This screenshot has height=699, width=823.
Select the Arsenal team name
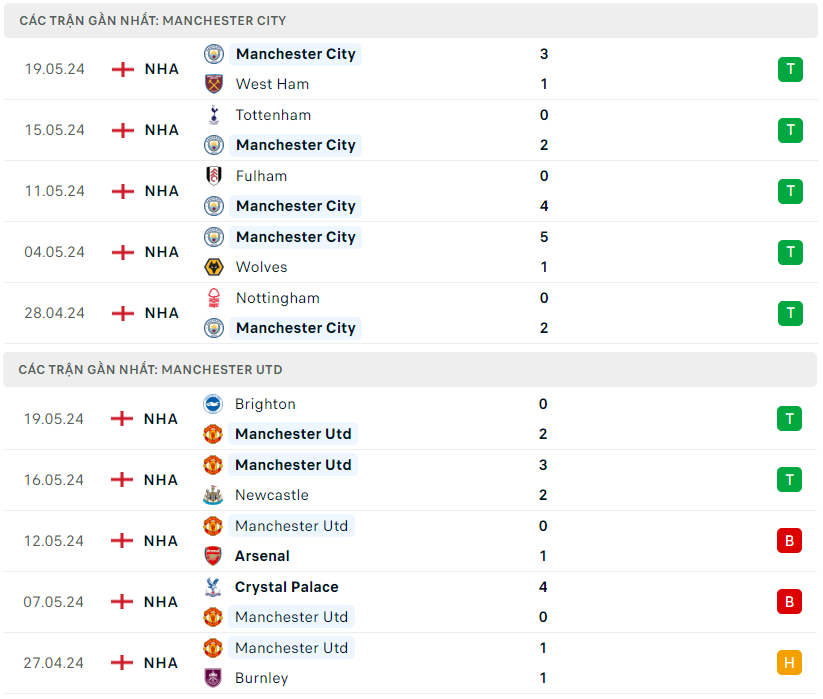(x=262, y=556)
